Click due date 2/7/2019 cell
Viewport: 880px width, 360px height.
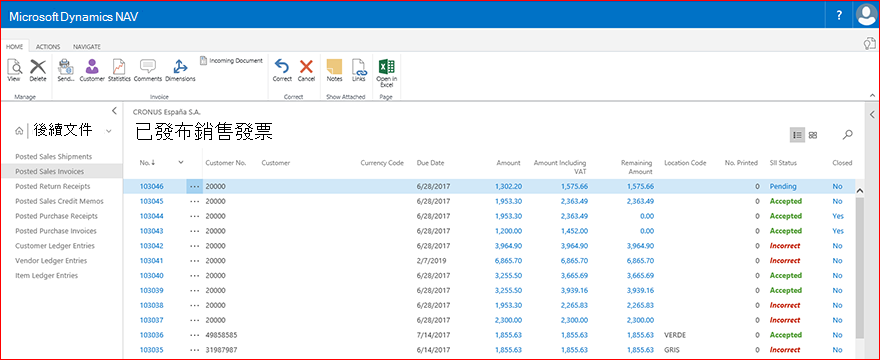click(x=431, y=261)
